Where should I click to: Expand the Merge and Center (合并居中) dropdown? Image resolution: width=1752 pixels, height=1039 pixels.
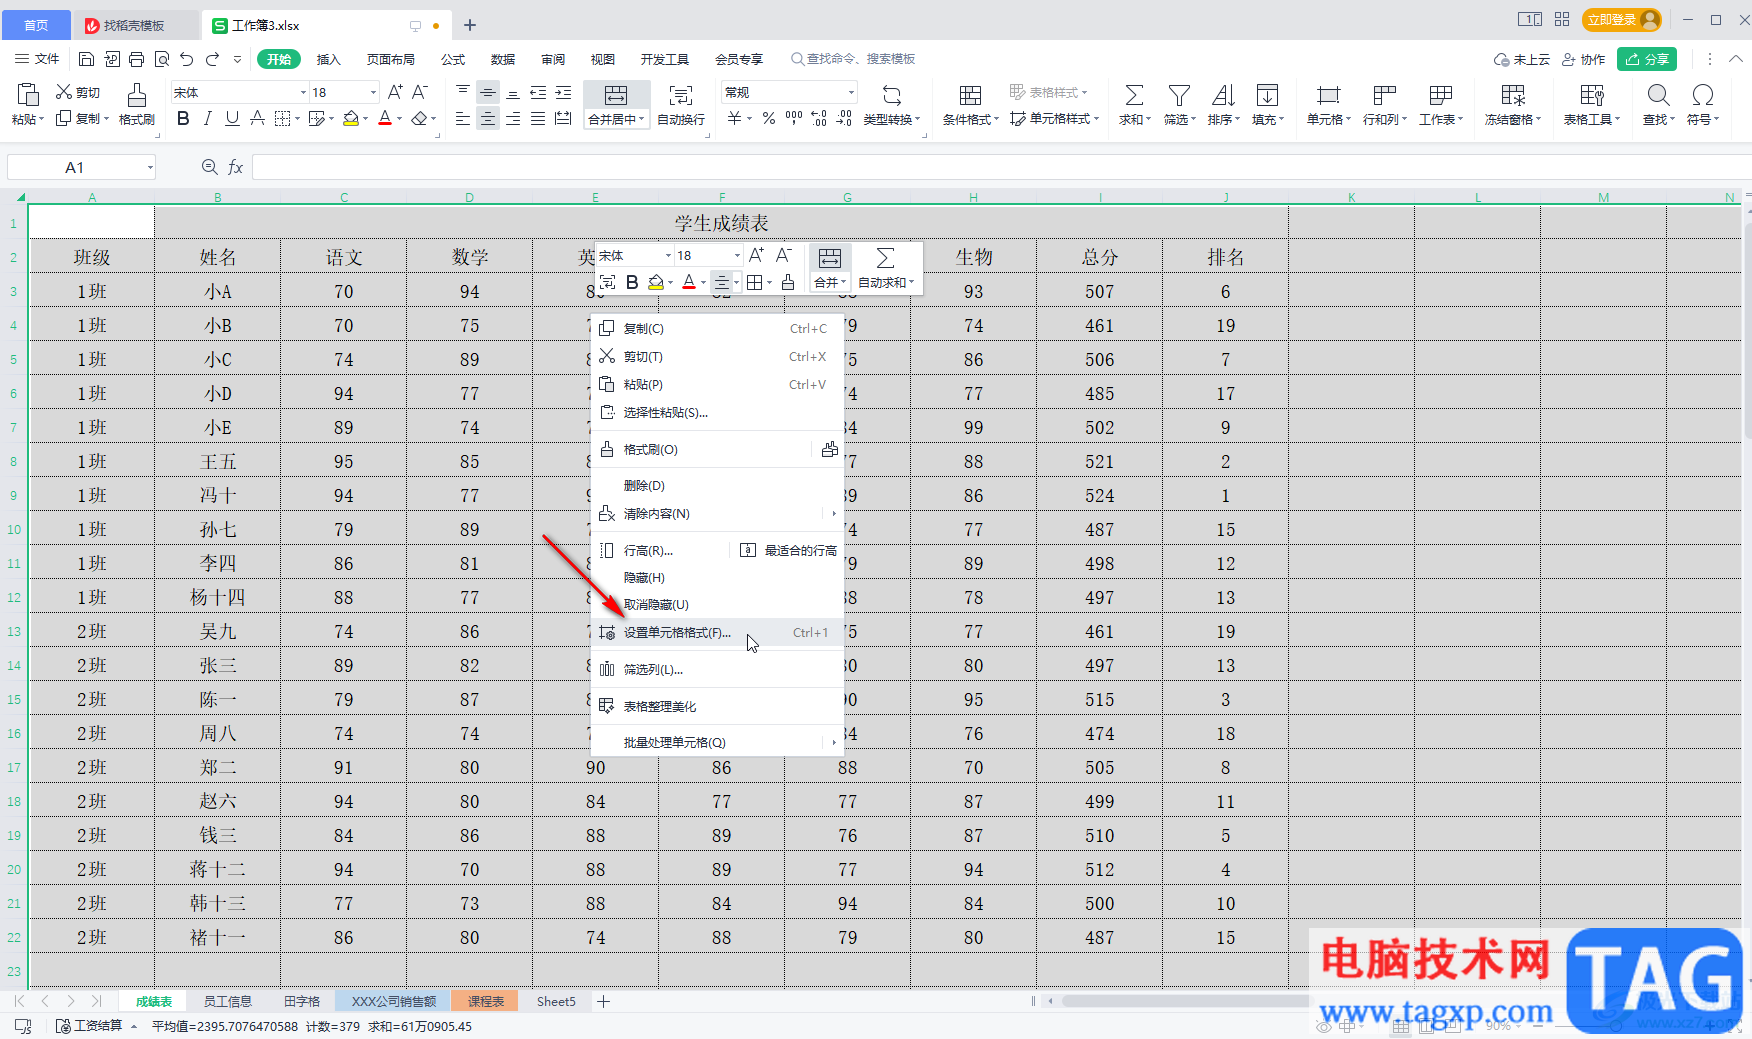click(x=641, y=119)
